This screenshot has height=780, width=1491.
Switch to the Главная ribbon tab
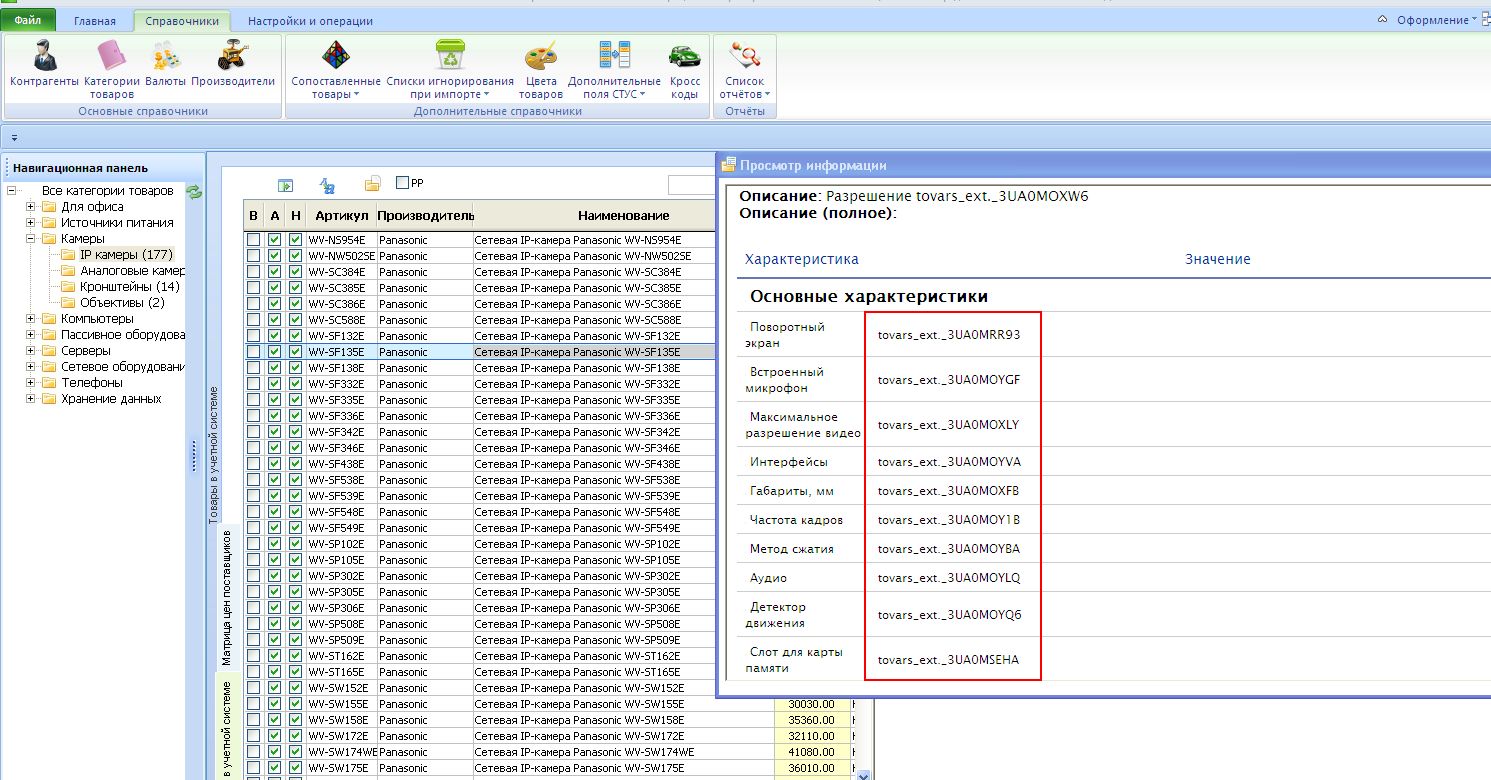point(95,21)
